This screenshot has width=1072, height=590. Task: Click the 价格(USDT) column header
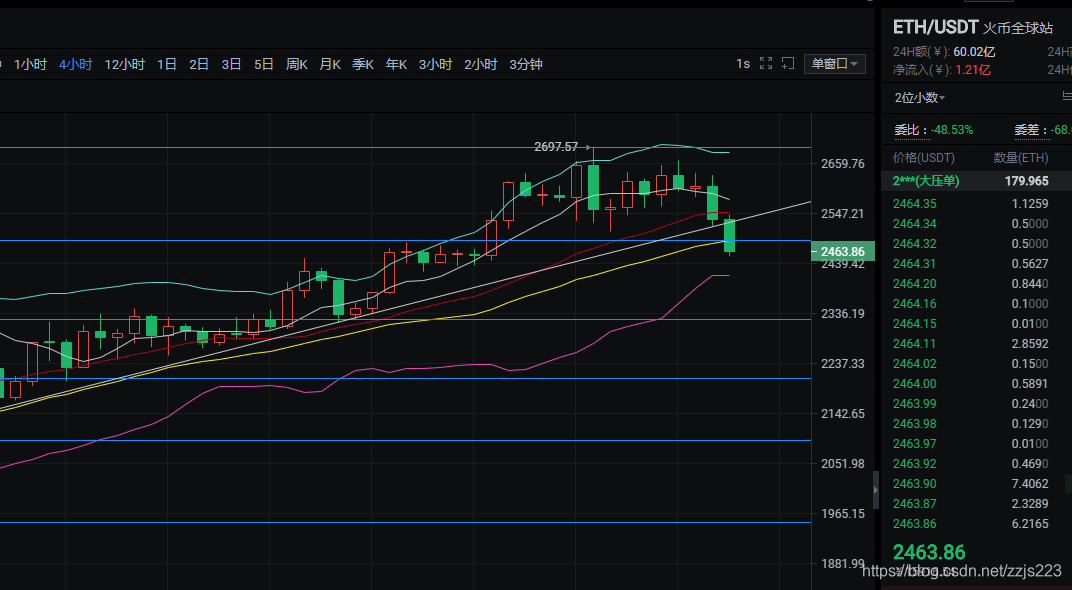[924, 158]
